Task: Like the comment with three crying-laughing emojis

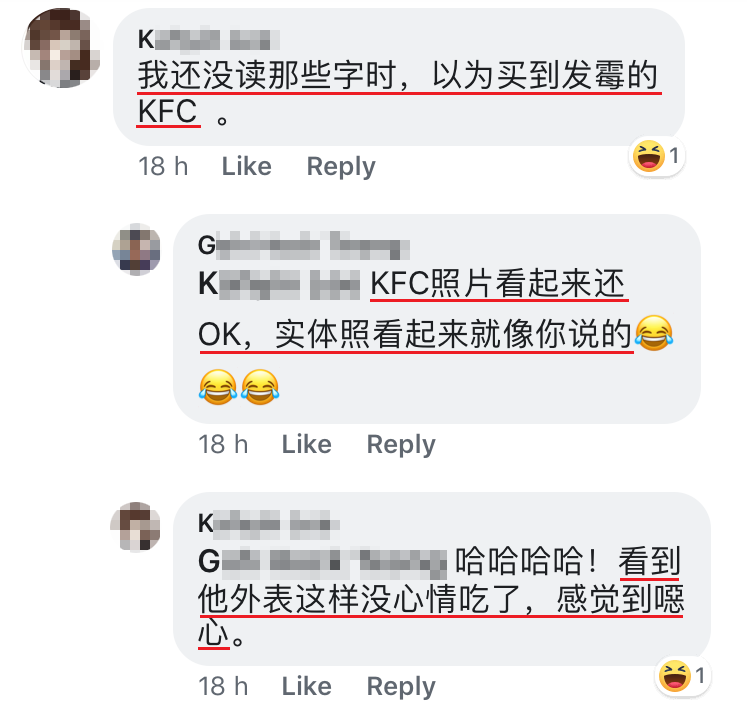Action: pyautogui.click(x=306, y=444)
